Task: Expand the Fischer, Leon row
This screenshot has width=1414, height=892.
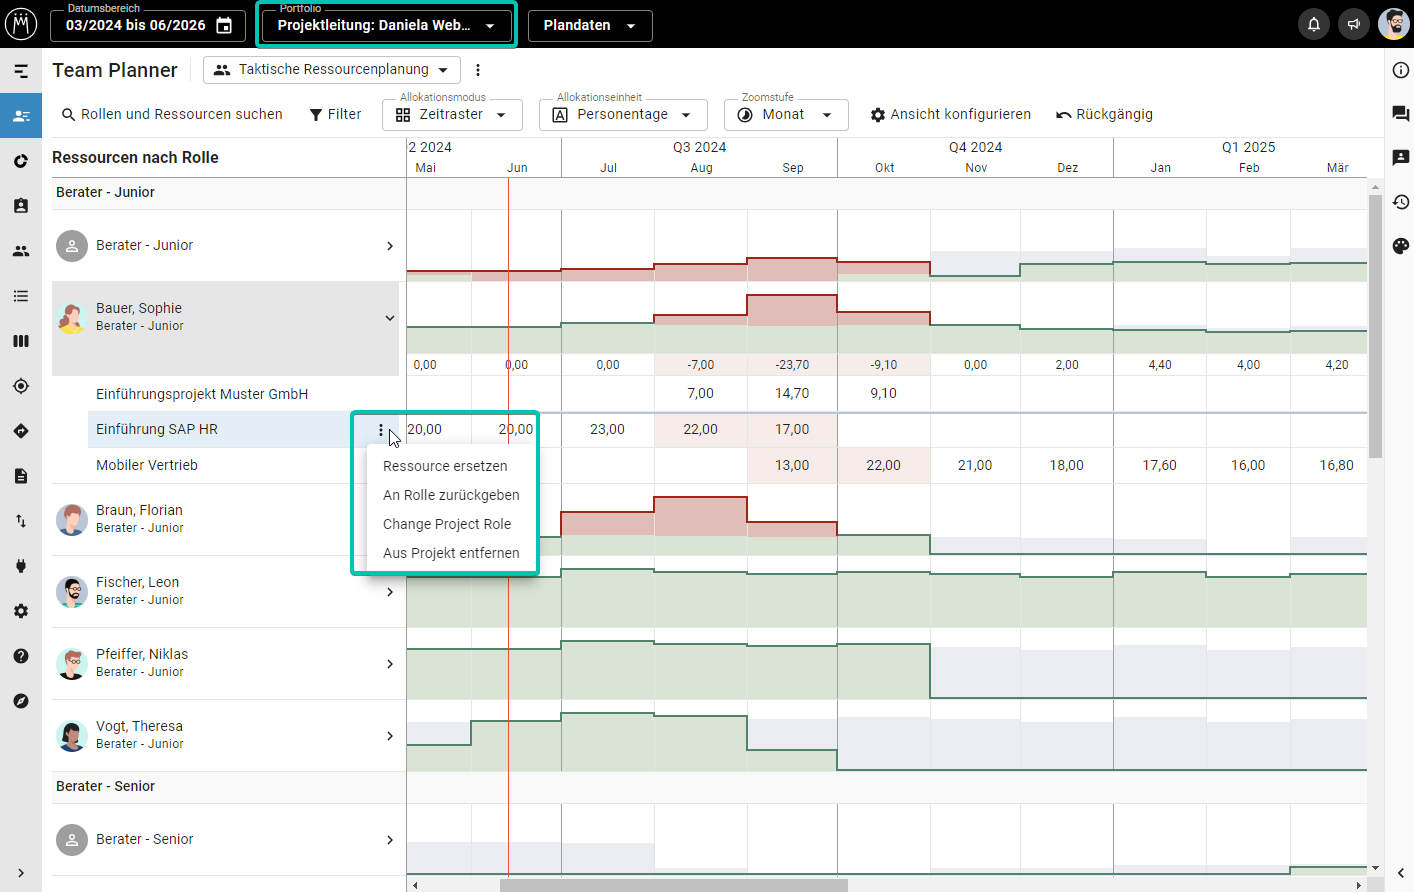Action: pos(390,592)
